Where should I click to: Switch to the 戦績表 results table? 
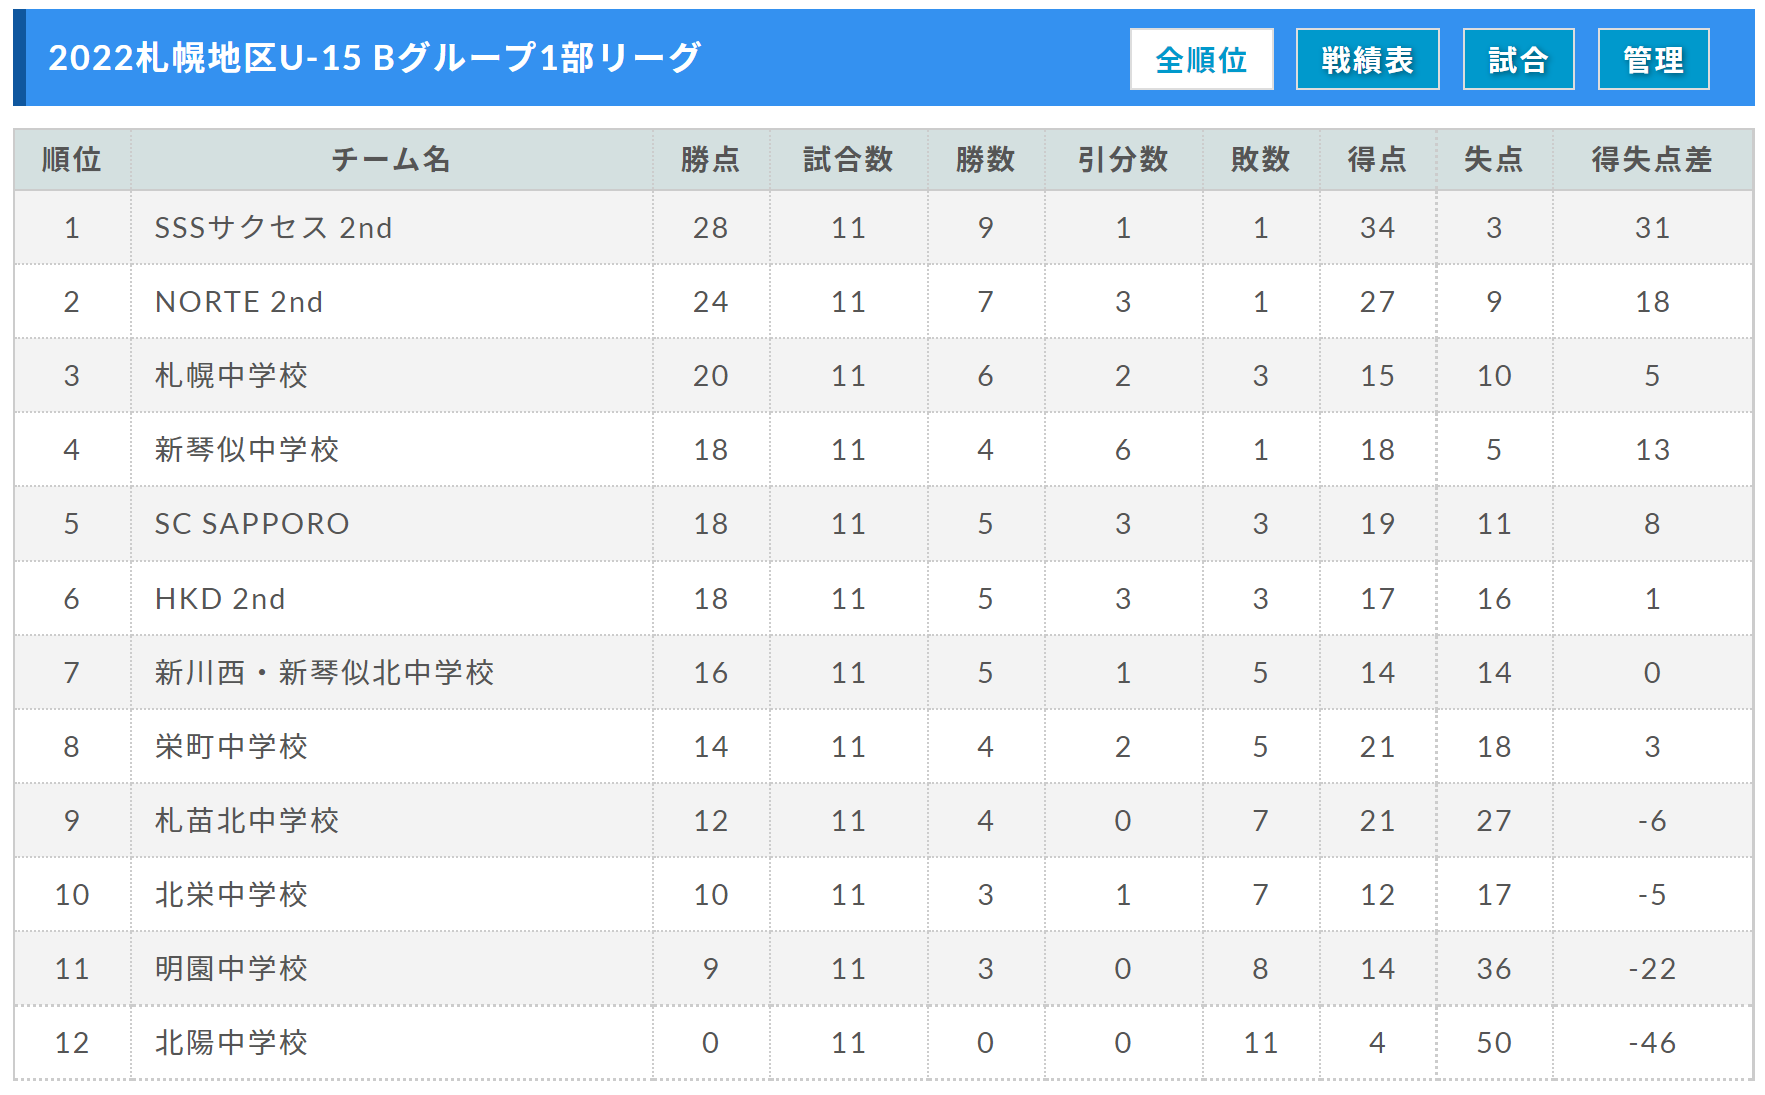1367,60
